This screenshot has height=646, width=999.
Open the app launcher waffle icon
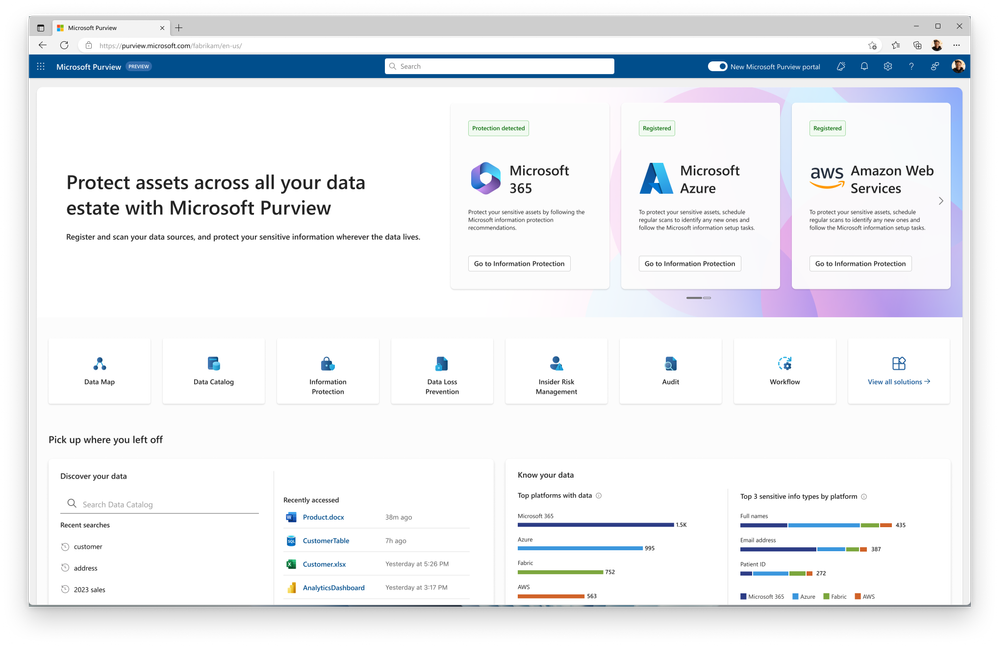(41, 66)
